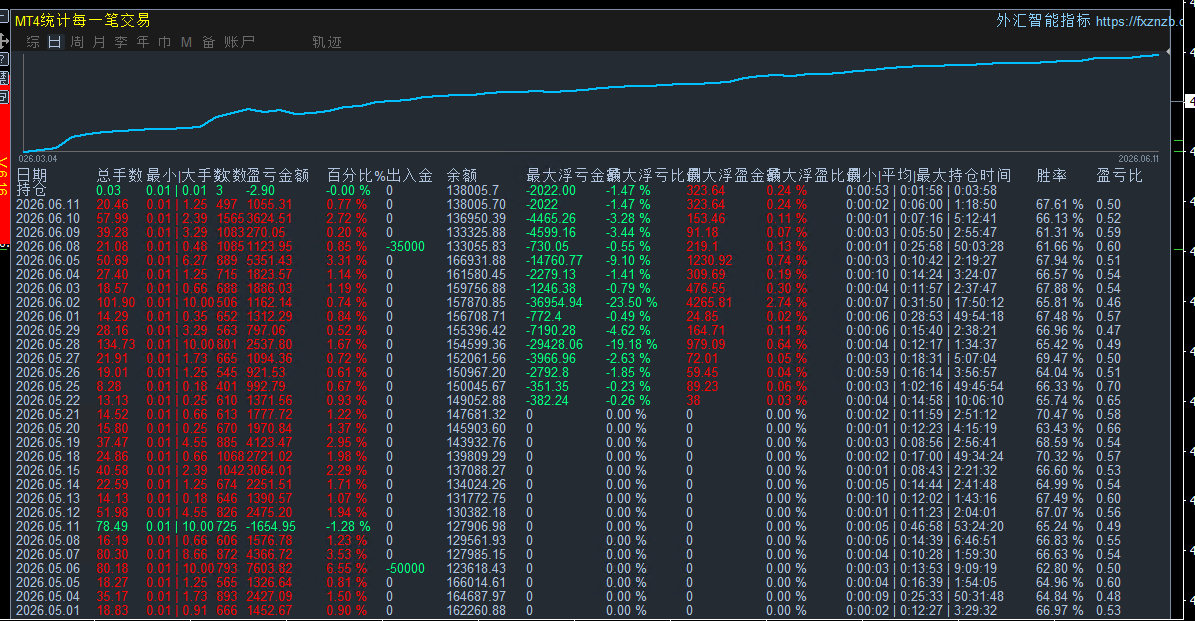The image size is (1195, 621).
Task: Open the 备 tab
Action: pos(209,42)
